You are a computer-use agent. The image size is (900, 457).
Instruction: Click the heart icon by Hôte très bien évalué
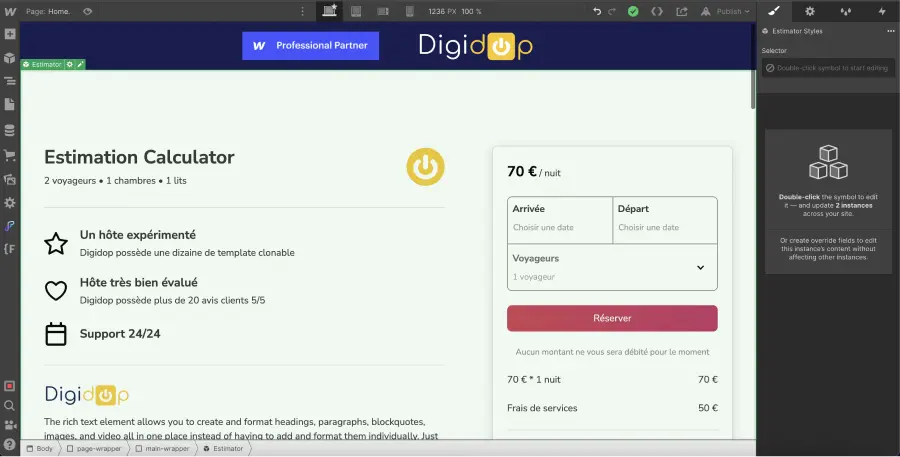(56, 291)
